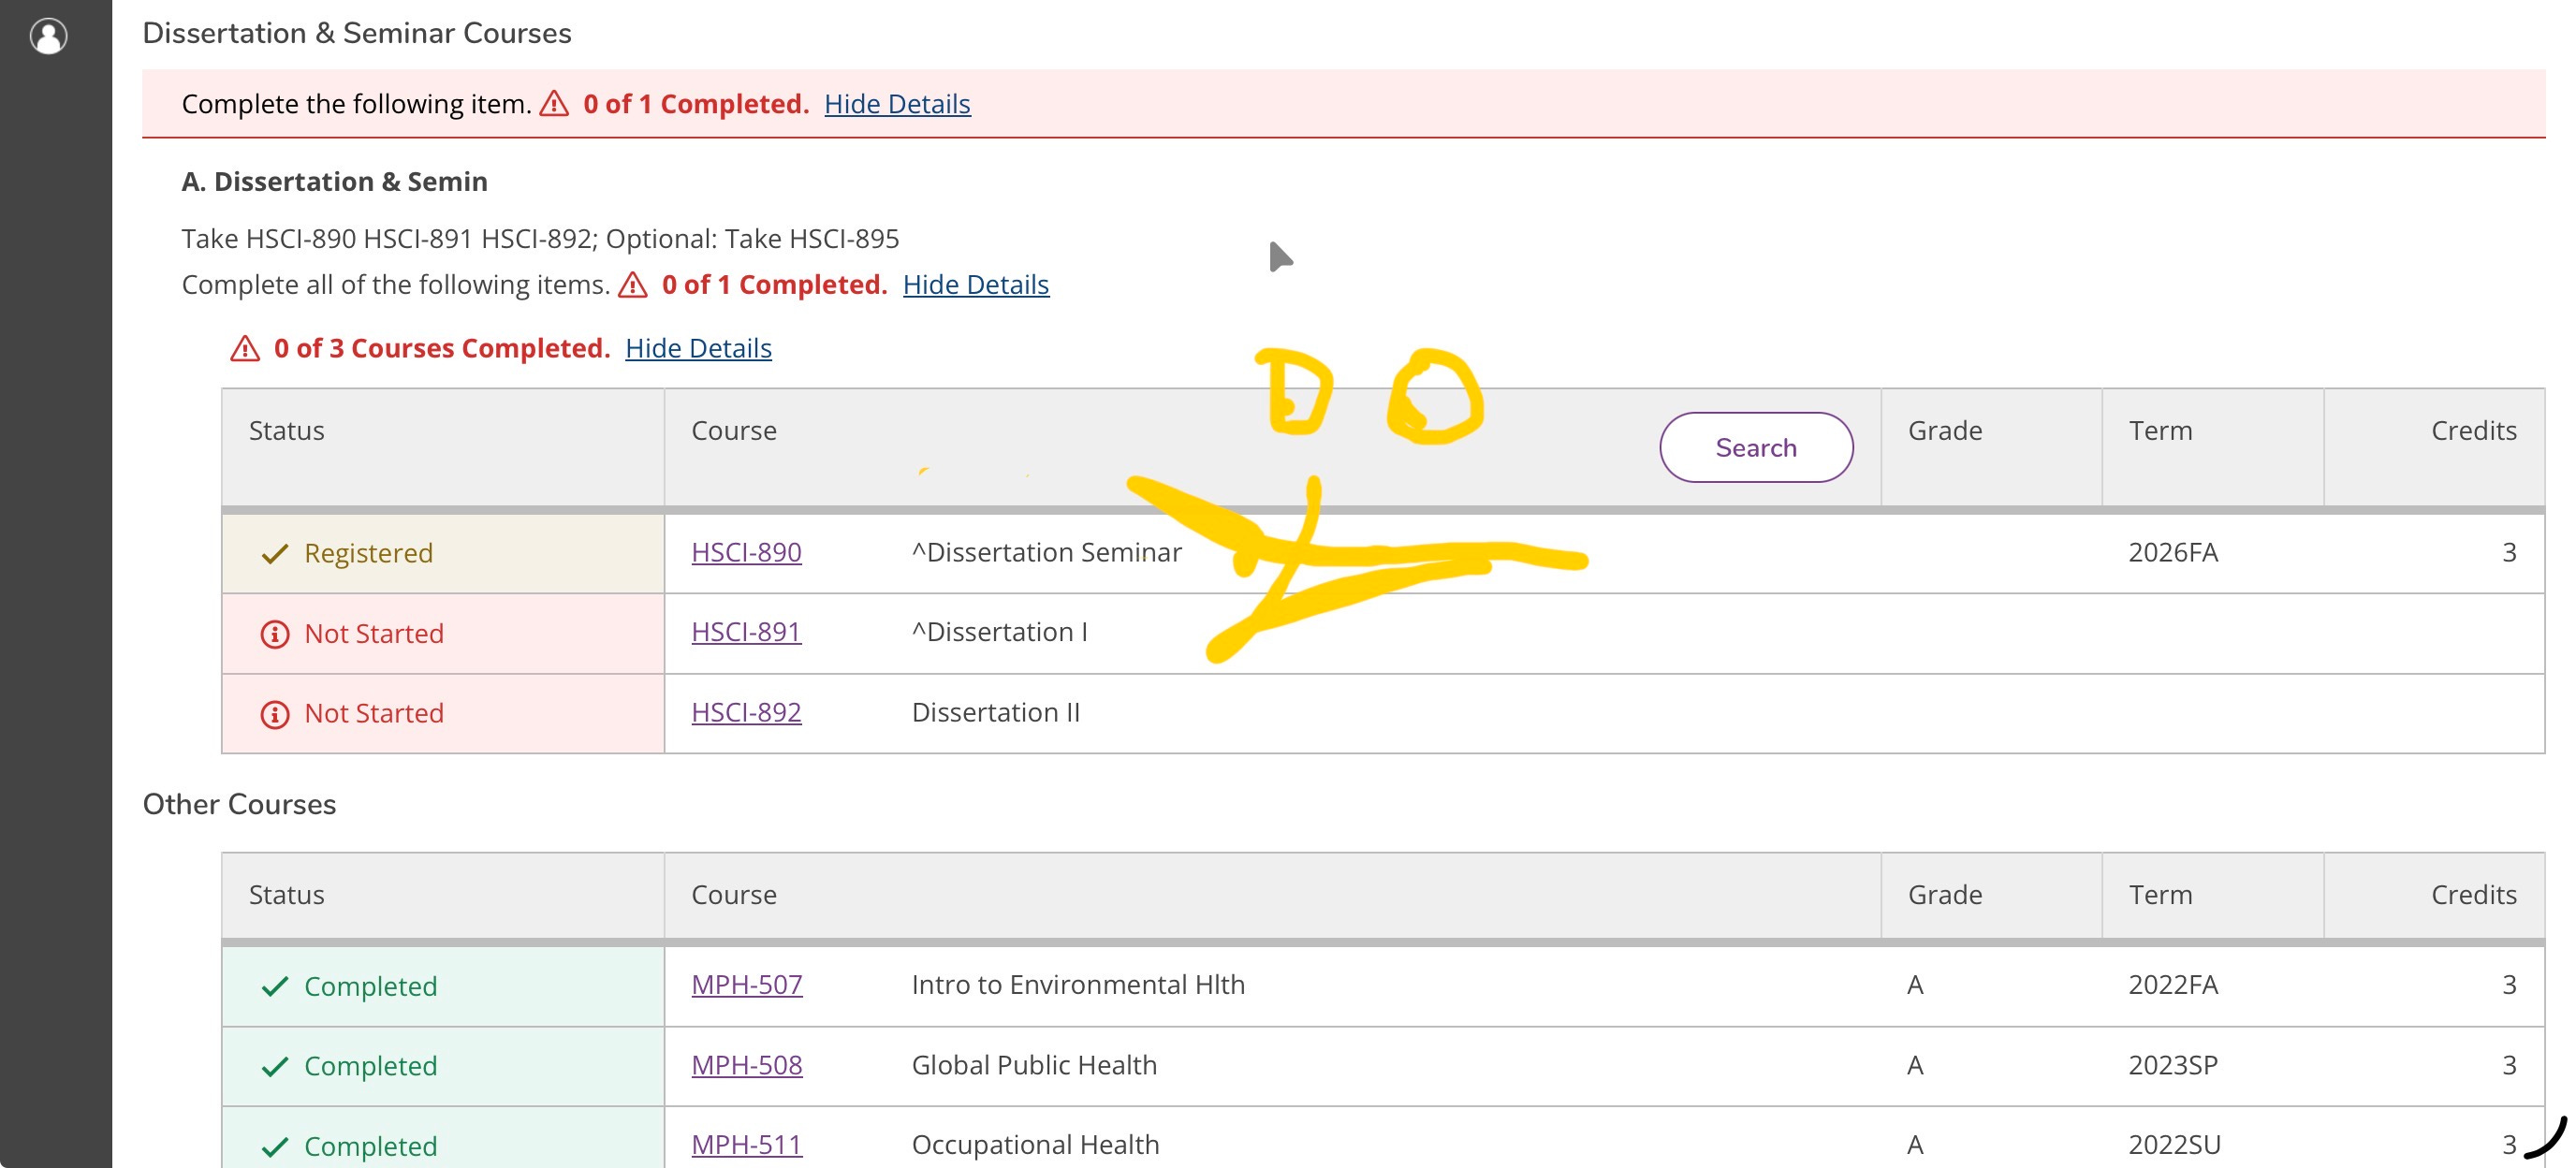Click the Credits header in Other Courses table

point(2474,895)
